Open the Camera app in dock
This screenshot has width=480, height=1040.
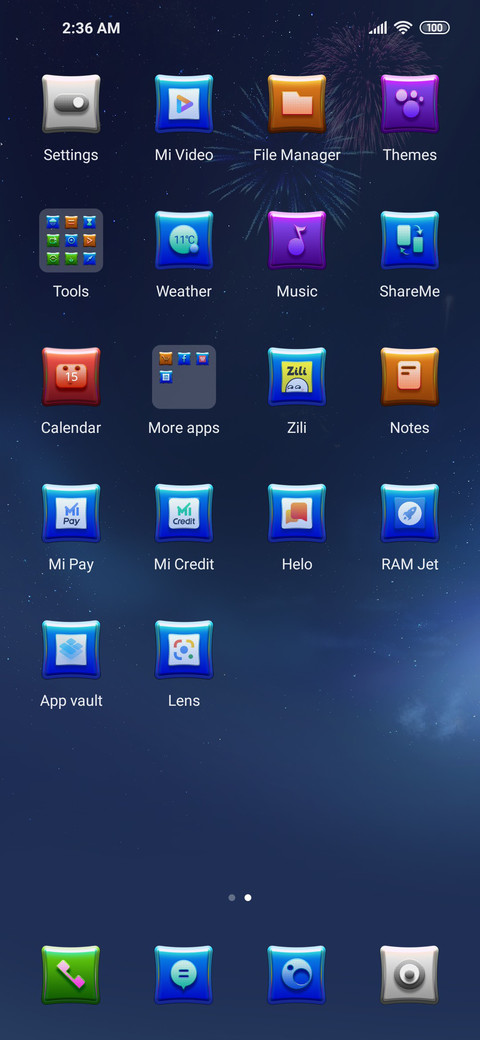[409, 975]
